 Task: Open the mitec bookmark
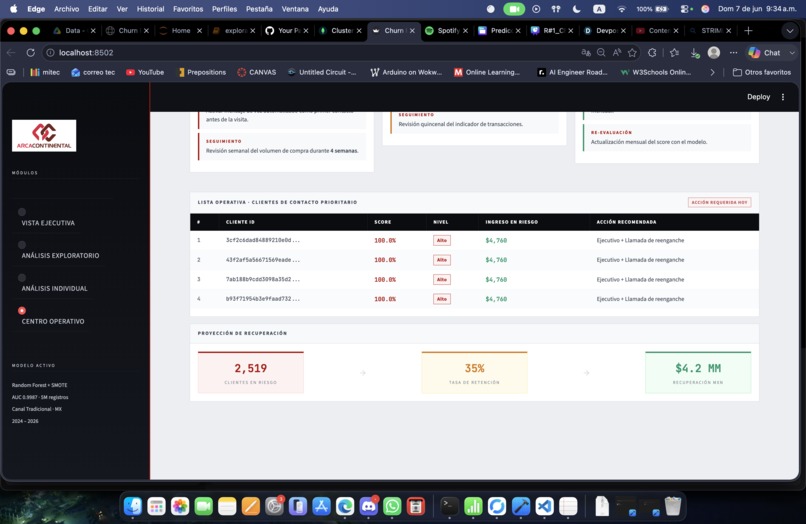(45, 73)
